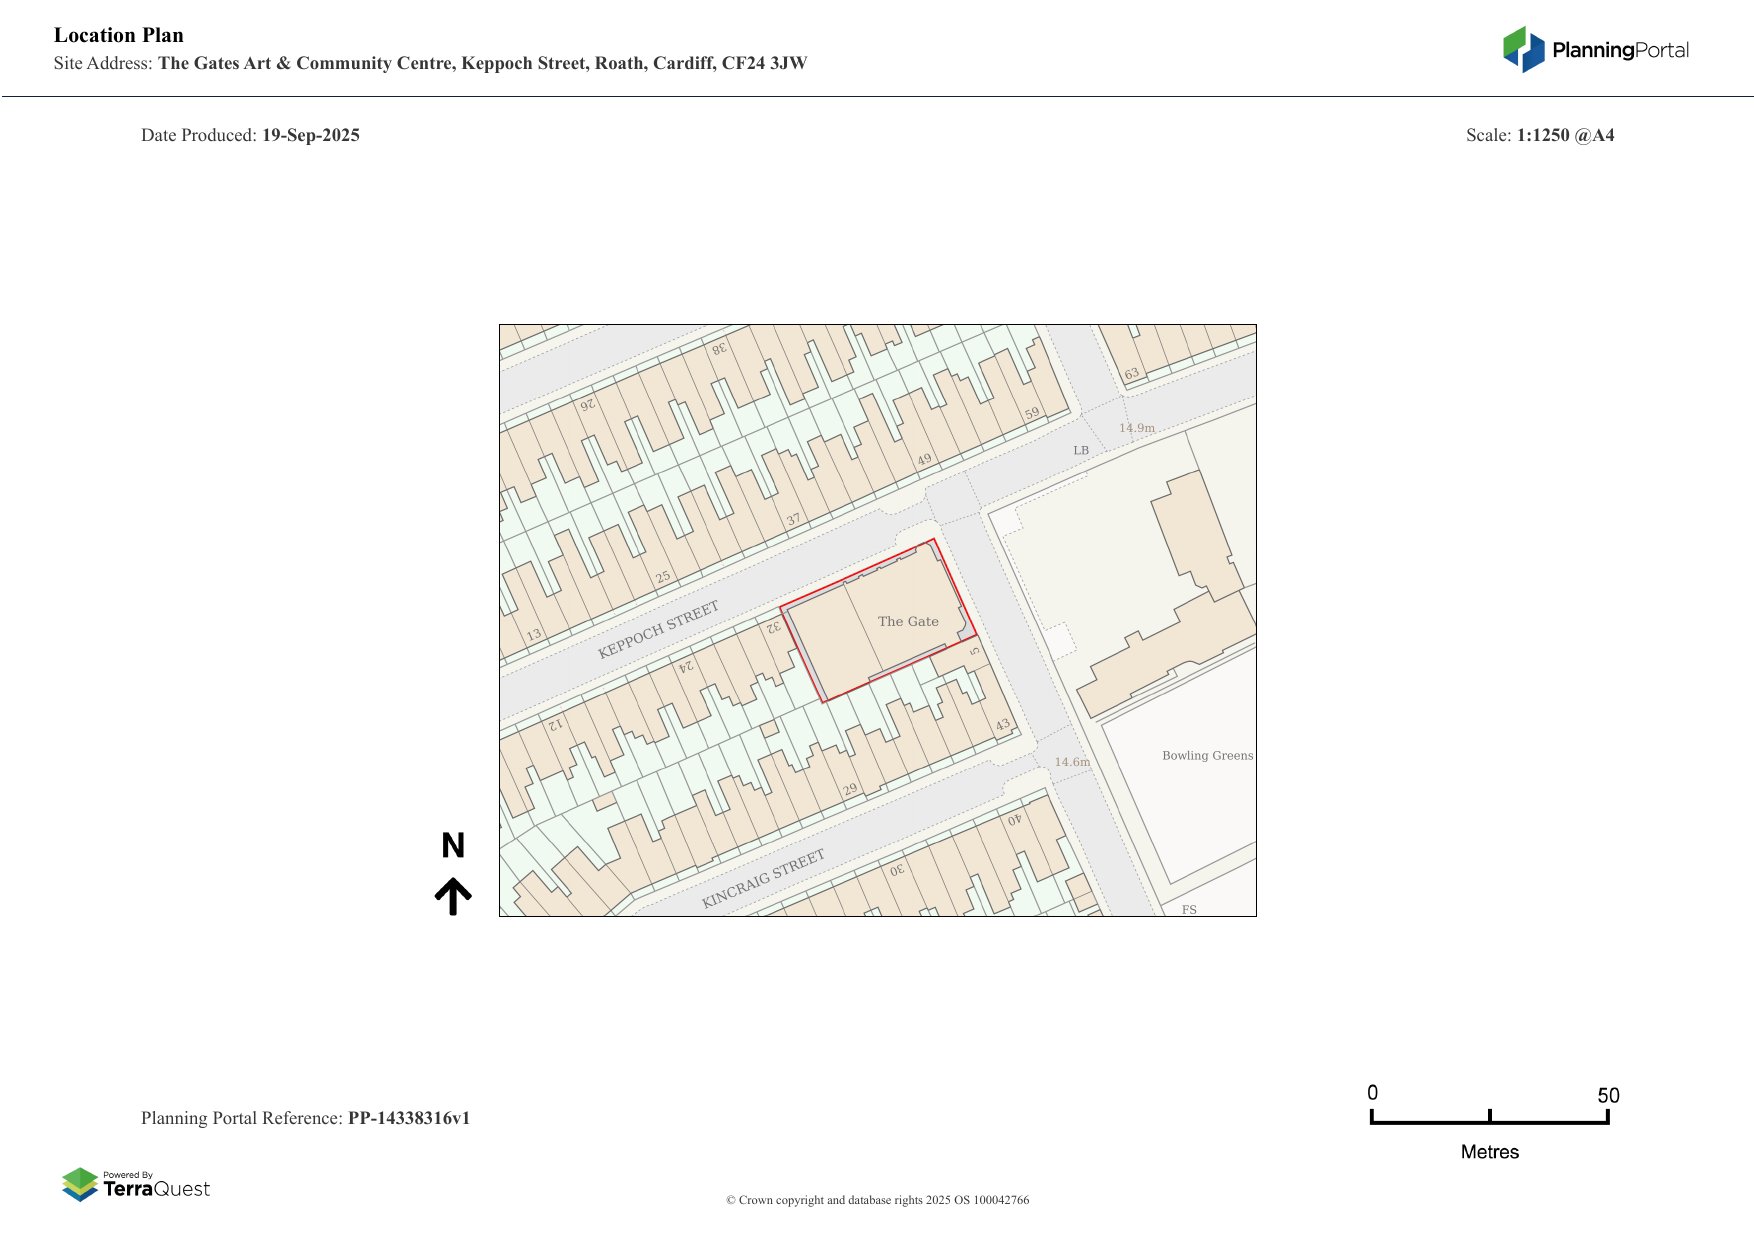Click the LB letter box marker
1754x1241 pixels.
tap(1081, 451)
